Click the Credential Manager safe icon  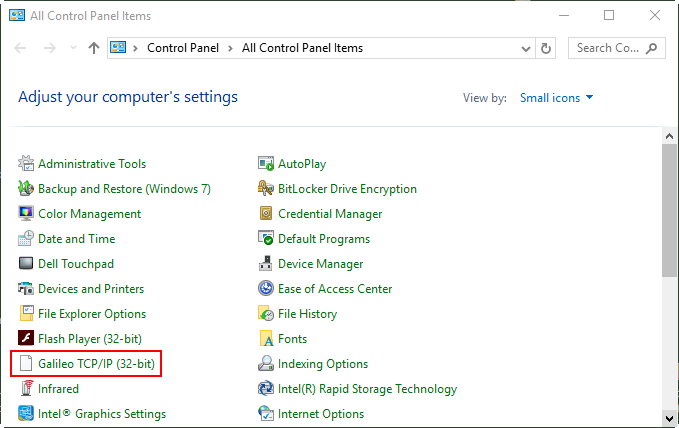266,214
